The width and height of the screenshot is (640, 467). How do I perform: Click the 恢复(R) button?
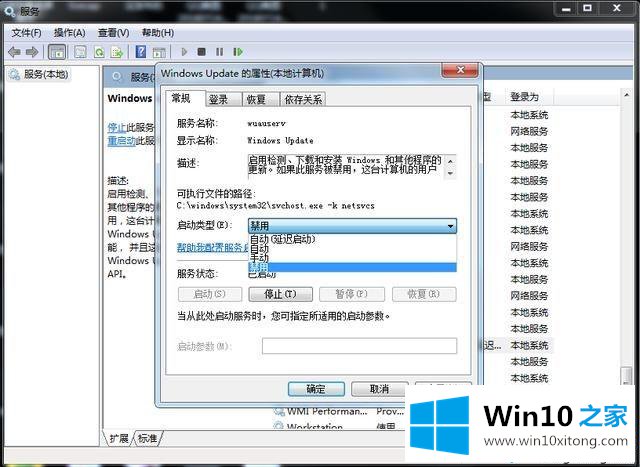[424, 294]
